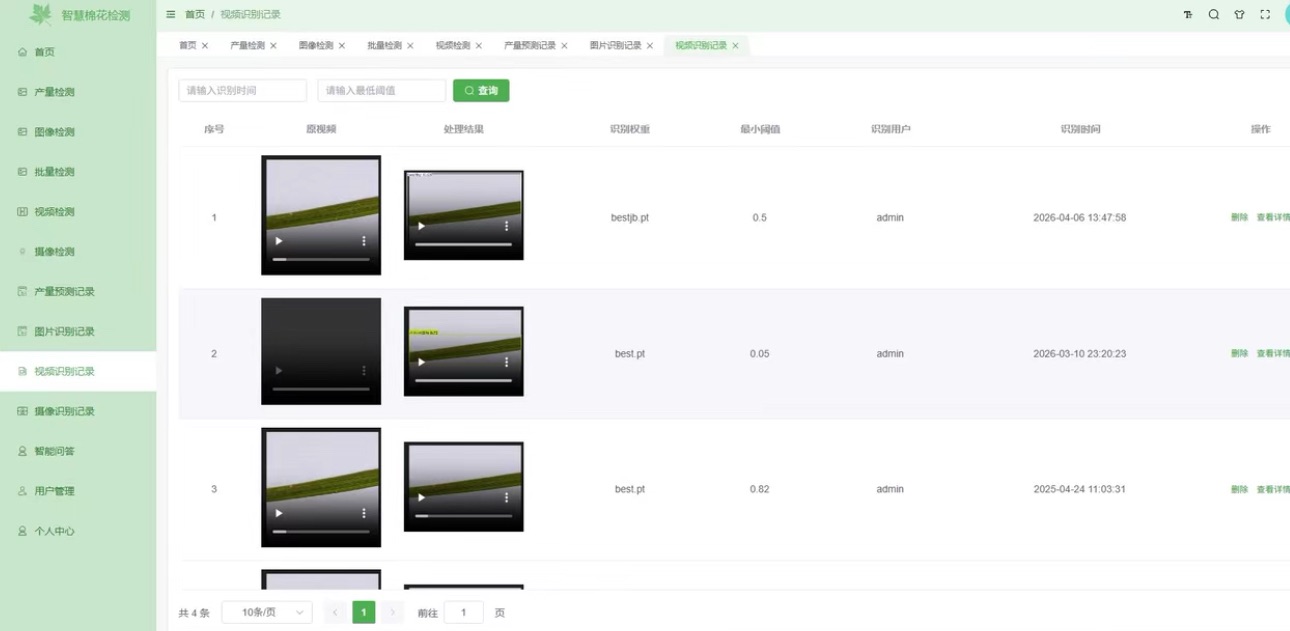The width and height of the screenshot is (1290, 631).
Task: Delete row 1 record via 删除
Action: point(1239,218)
